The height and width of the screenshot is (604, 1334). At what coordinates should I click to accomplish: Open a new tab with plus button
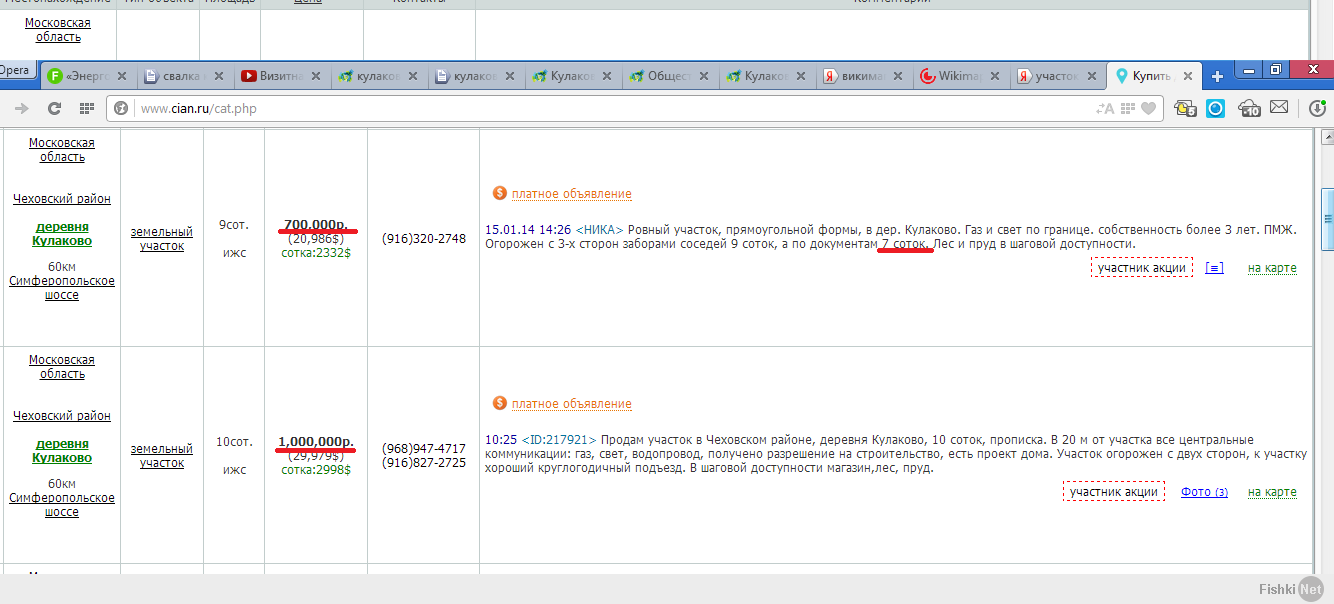[x=1217, y=76]
